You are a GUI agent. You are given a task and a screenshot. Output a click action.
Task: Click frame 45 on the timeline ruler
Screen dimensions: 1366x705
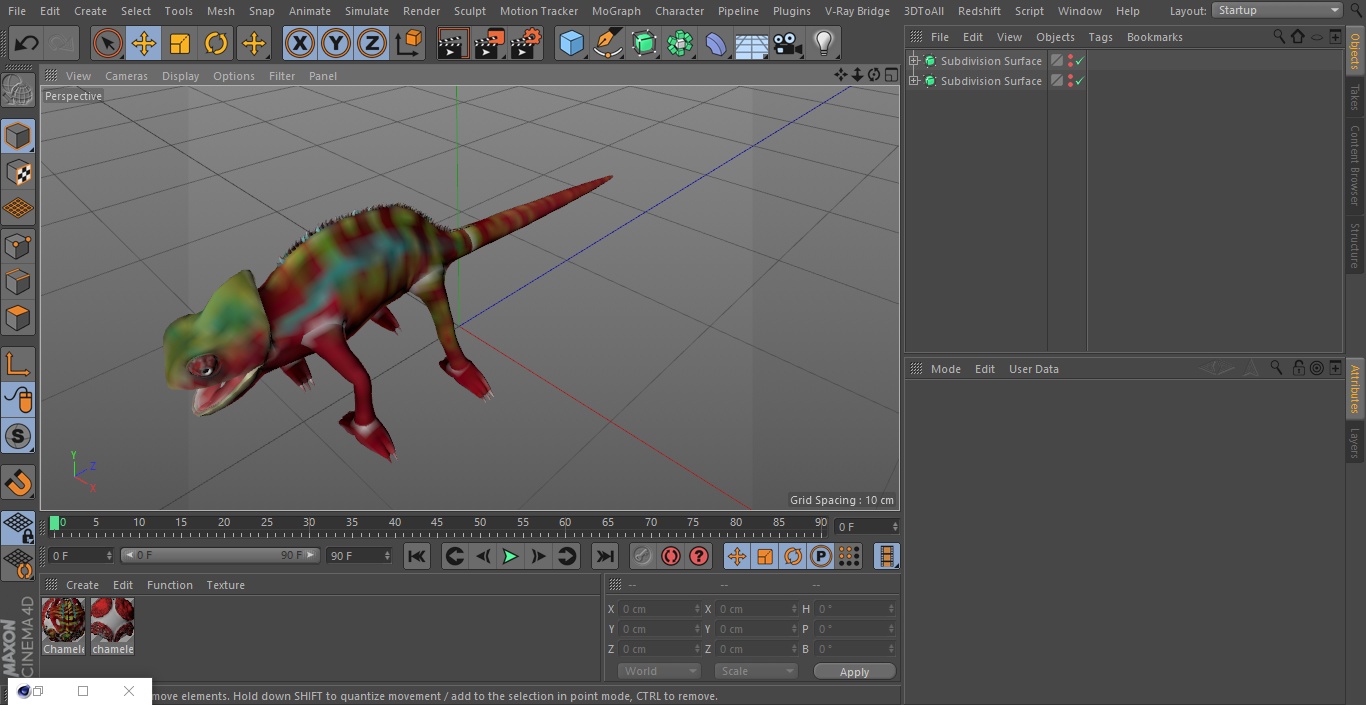pos(438,523)
